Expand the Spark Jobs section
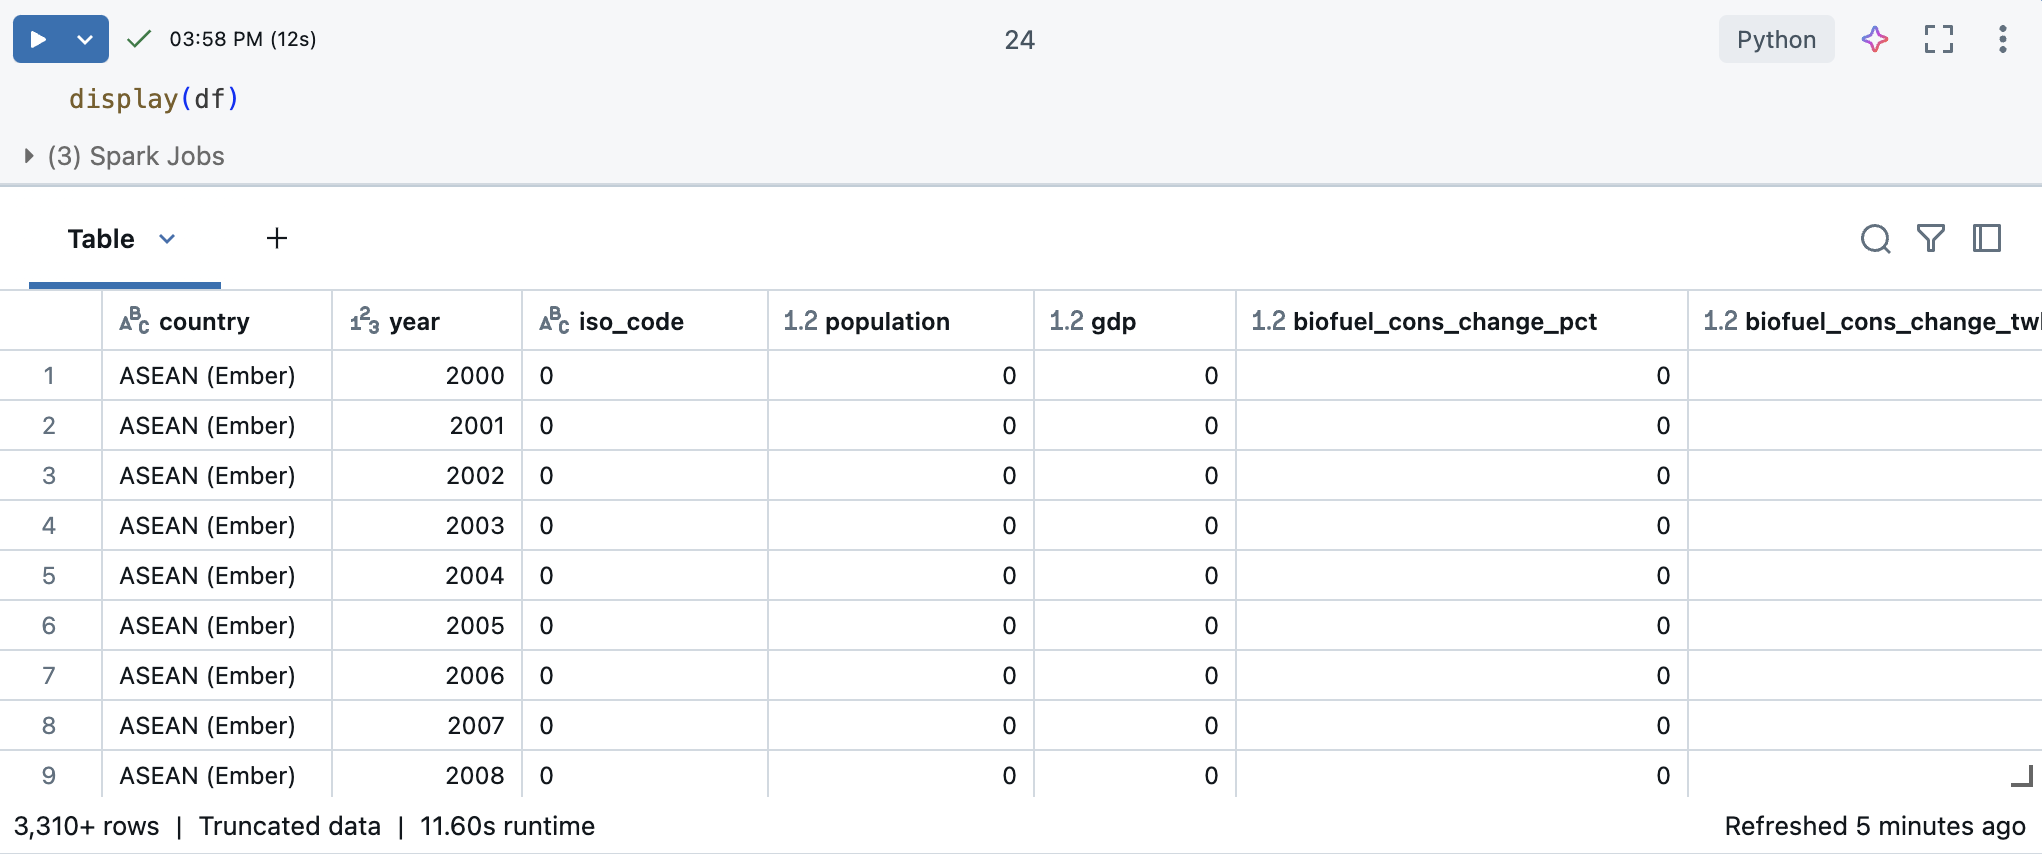The width and height of the screenshot is (2042, 854). pyautogui.click(x=29, y=156)
